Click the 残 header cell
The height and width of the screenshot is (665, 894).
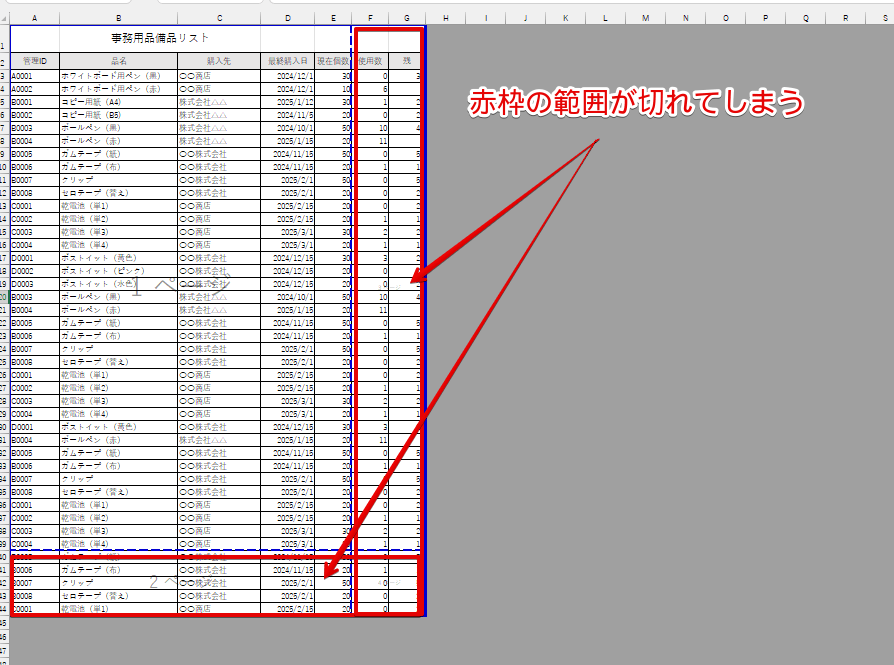[x=407, y=62]
